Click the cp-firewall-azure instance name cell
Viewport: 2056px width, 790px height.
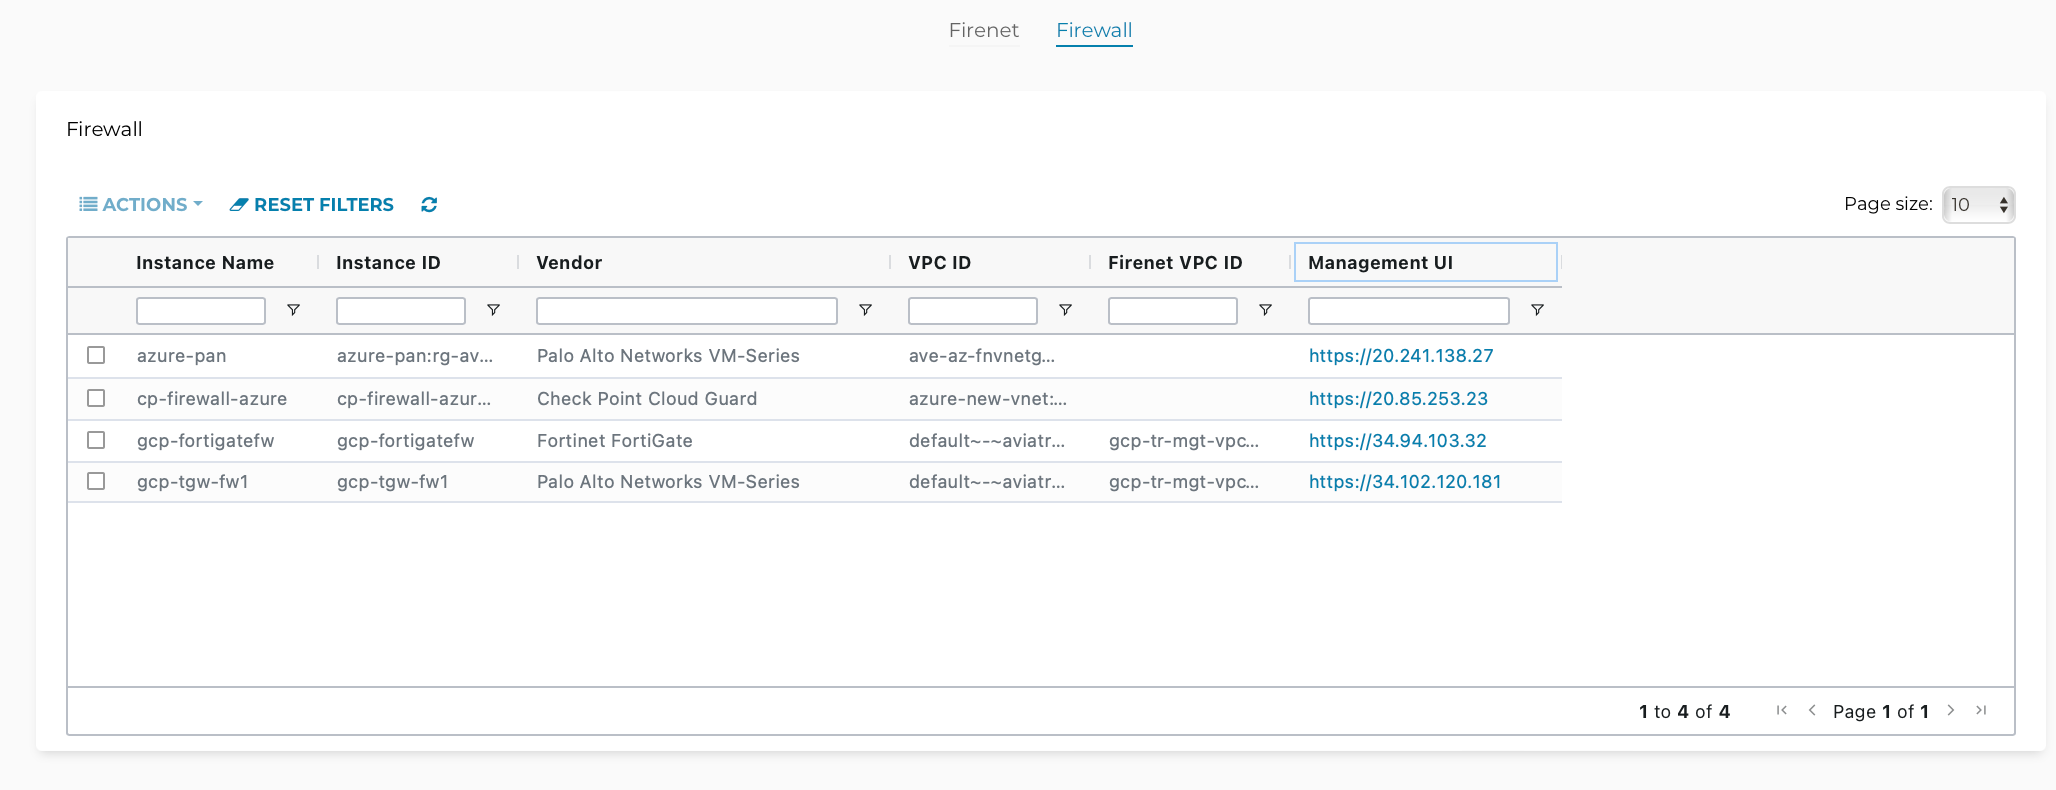[x=212, y=399]
